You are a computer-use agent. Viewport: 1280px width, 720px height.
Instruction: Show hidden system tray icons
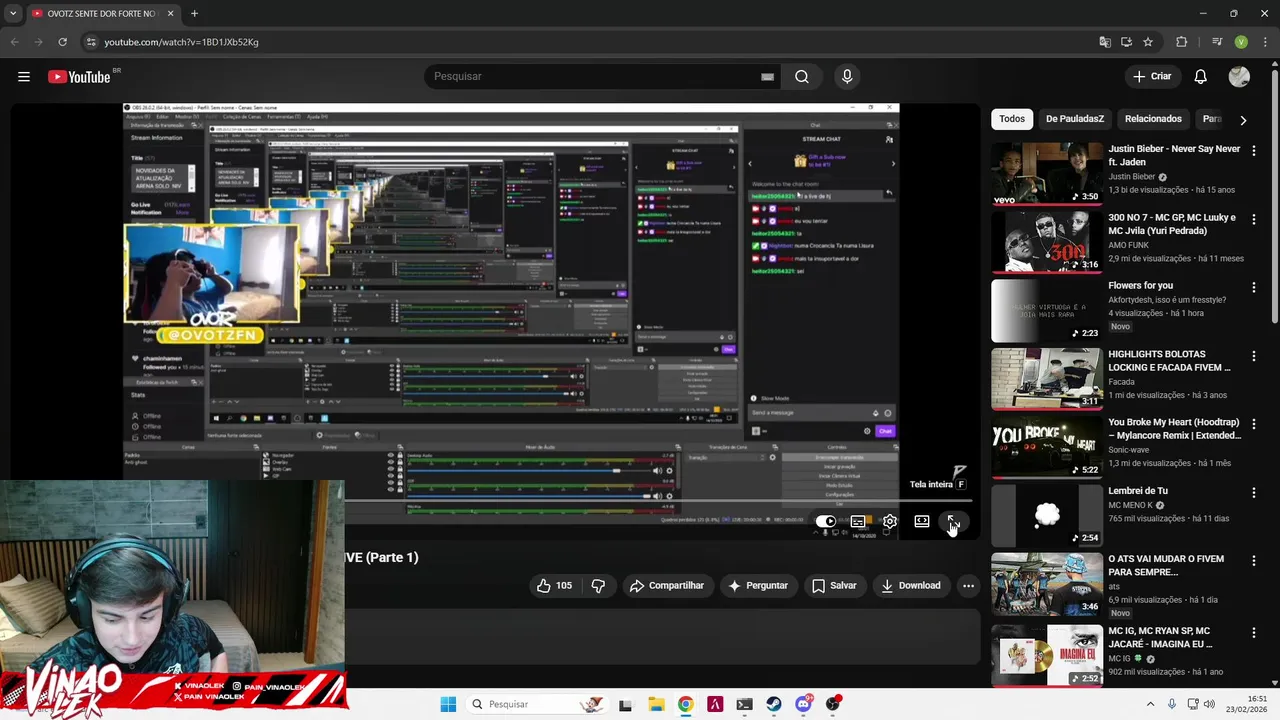1150,704
